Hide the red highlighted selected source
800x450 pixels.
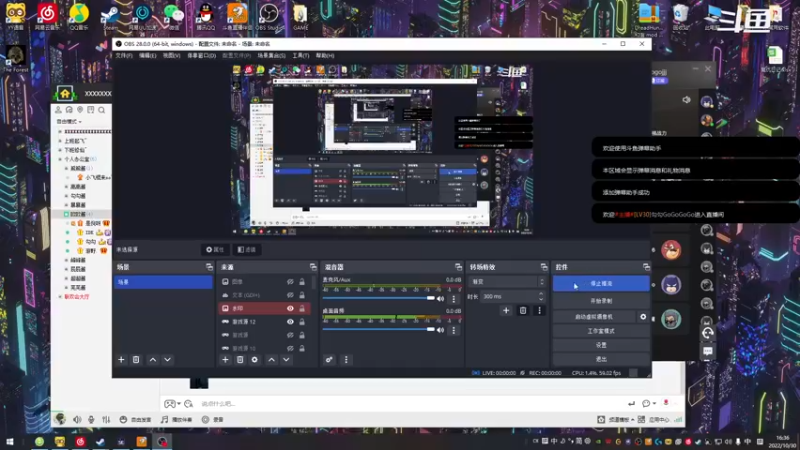290,308
